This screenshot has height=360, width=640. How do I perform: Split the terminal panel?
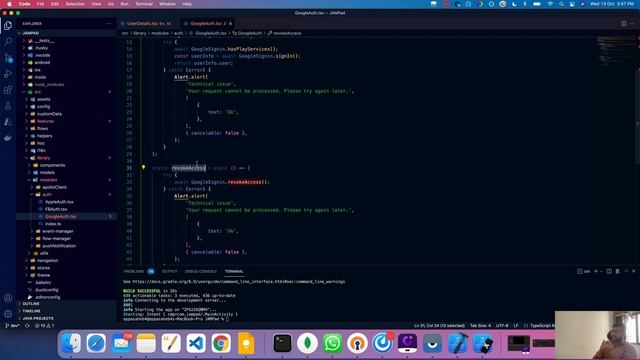609,271
